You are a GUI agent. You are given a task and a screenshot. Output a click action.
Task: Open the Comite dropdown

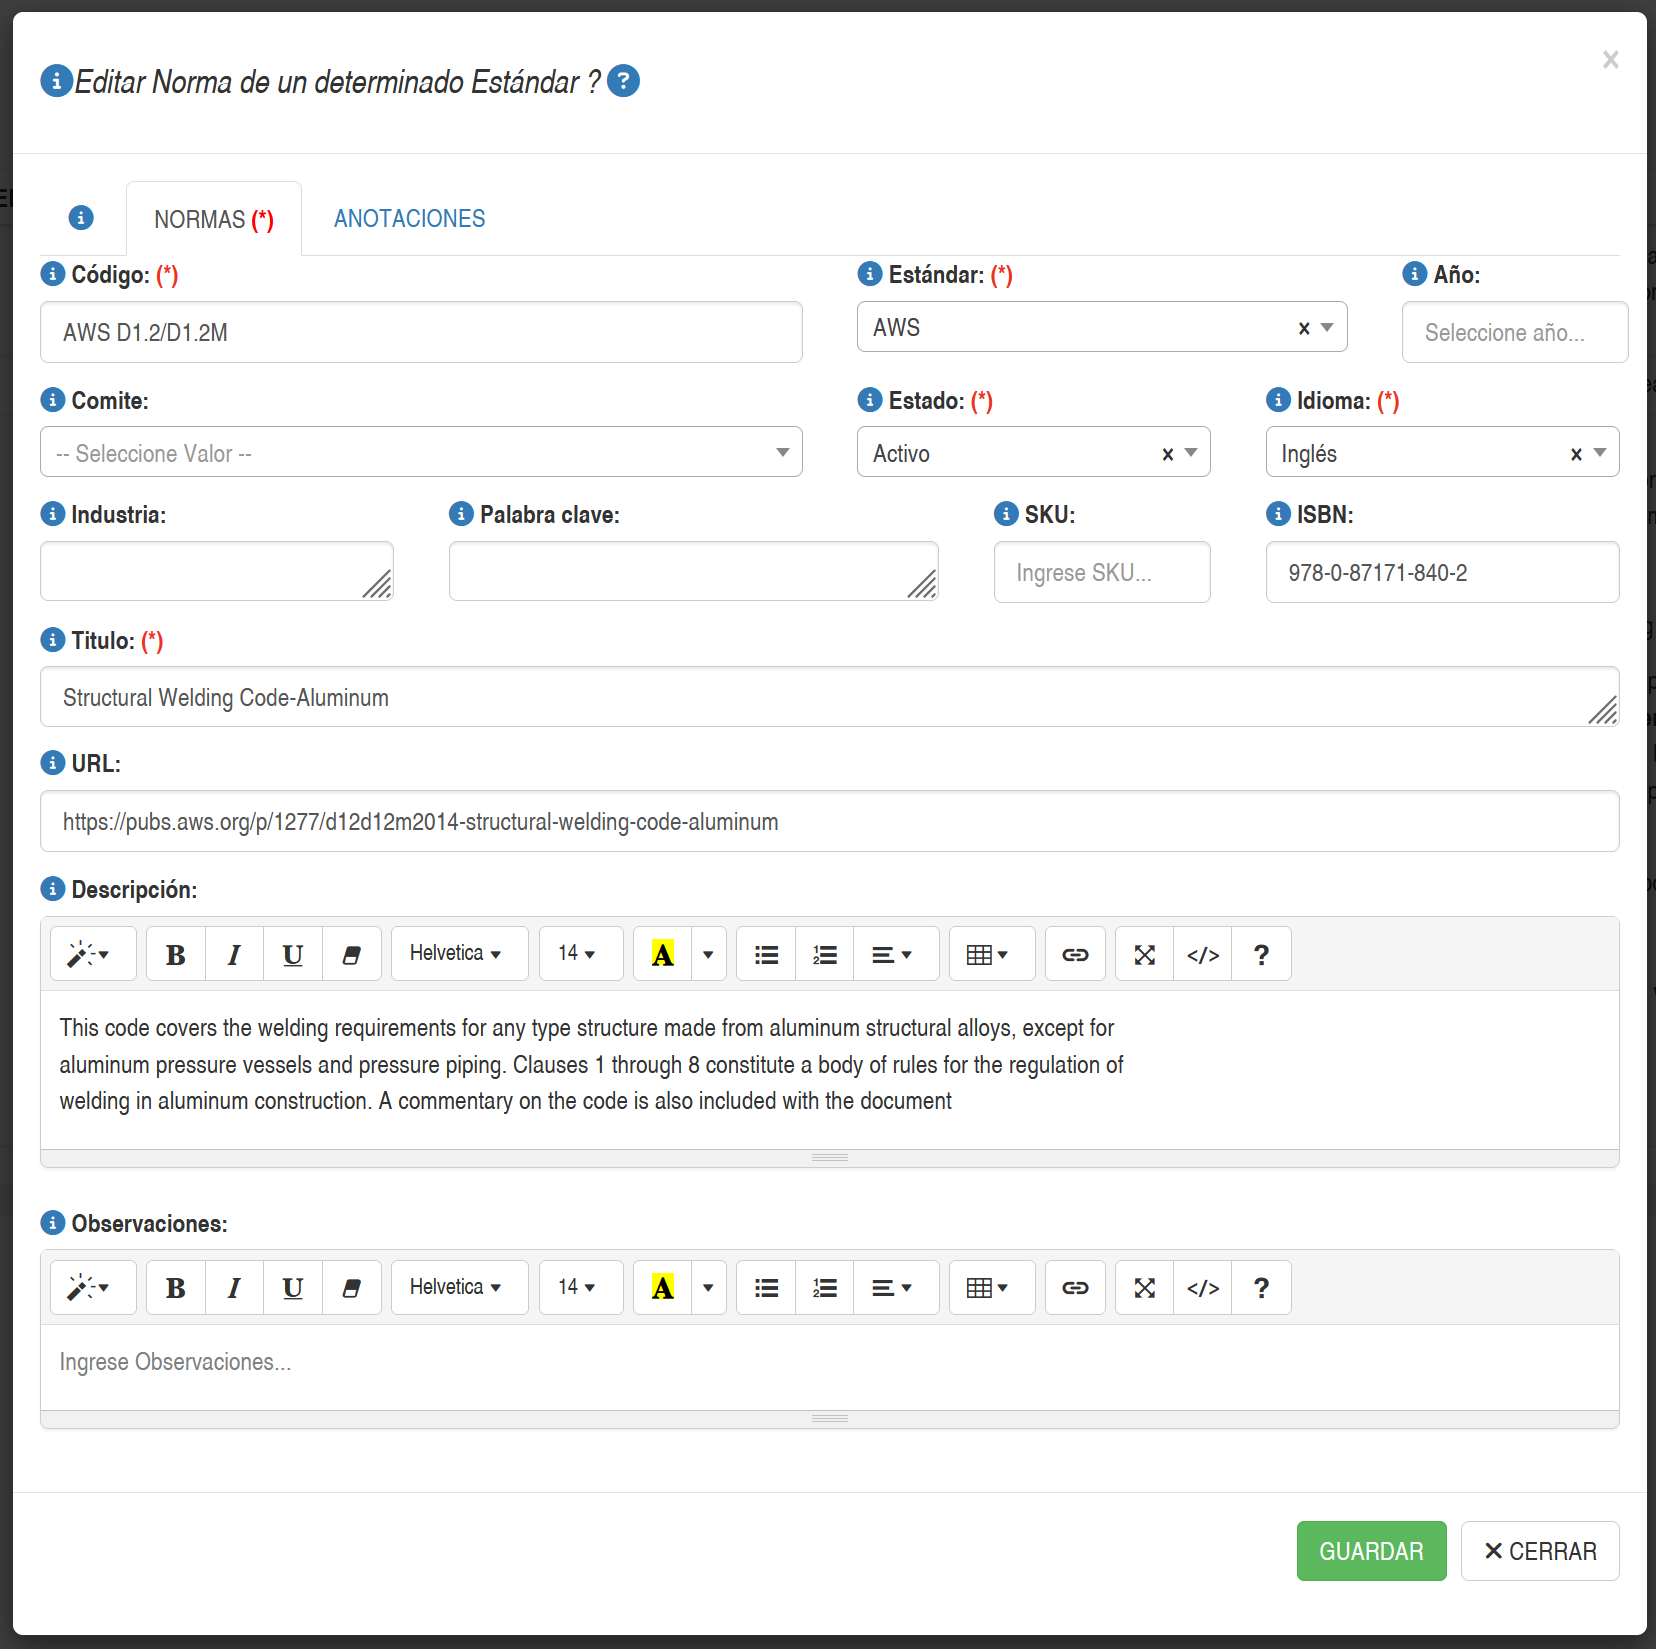[421, 453]
